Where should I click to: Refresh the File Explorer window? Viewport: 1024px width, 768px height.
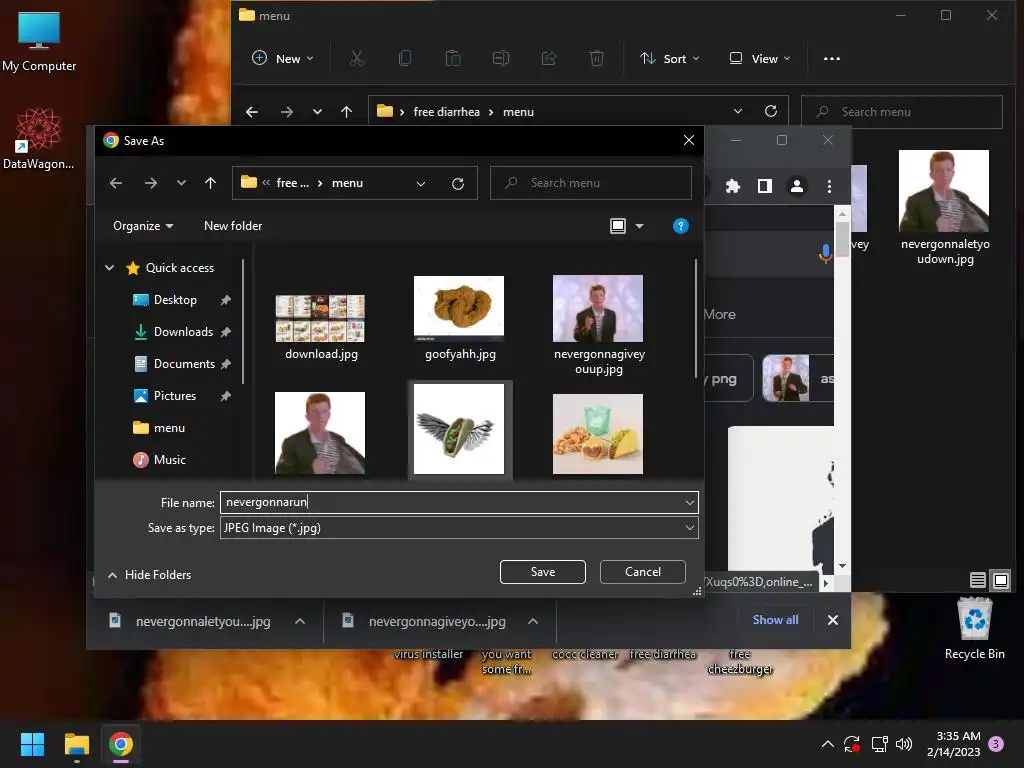771,112
